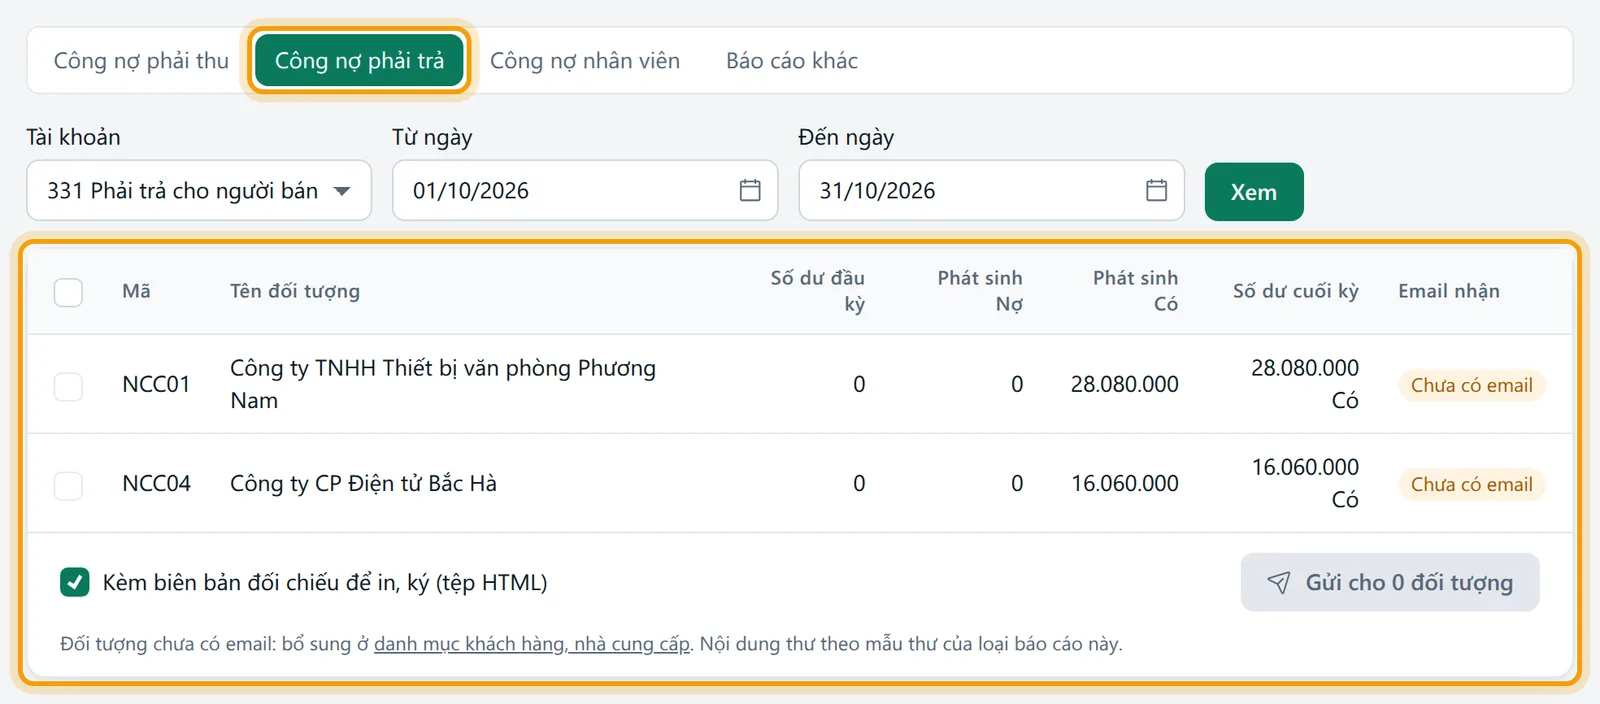
Task: Open the Công nợ nhân viên tab
Action: pos(585,61)
